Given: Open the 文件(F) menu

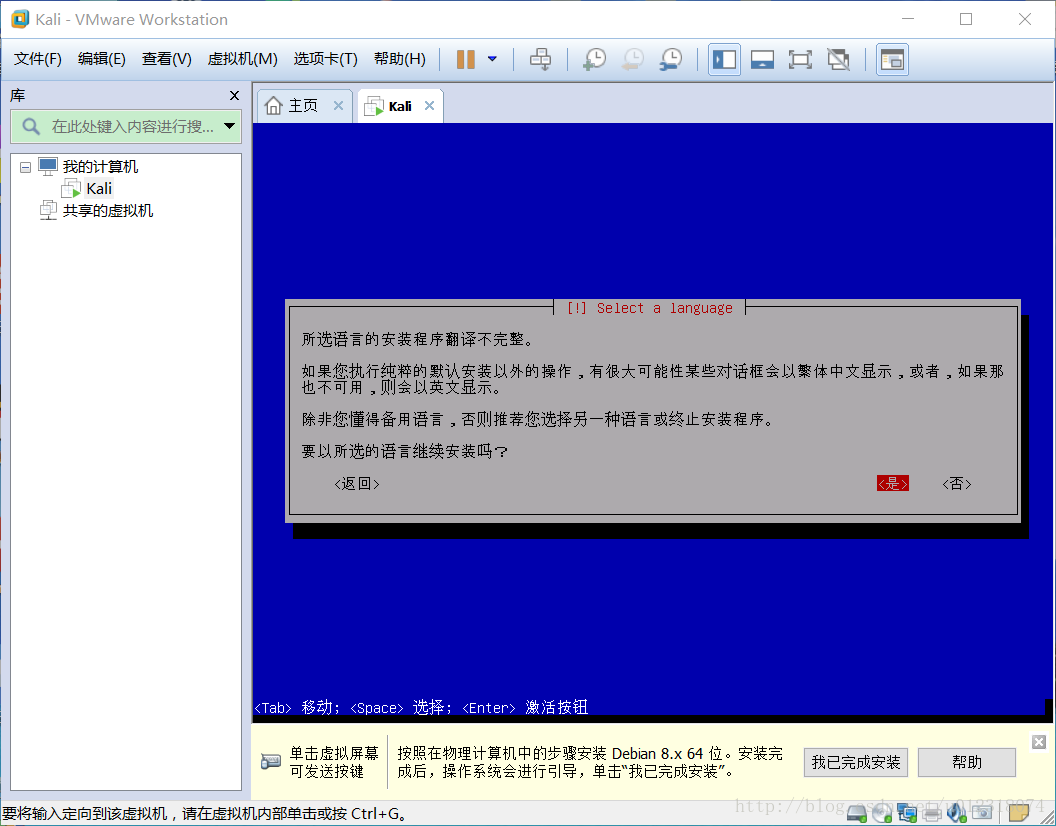Looking at the screenshot, I should 38,59.
